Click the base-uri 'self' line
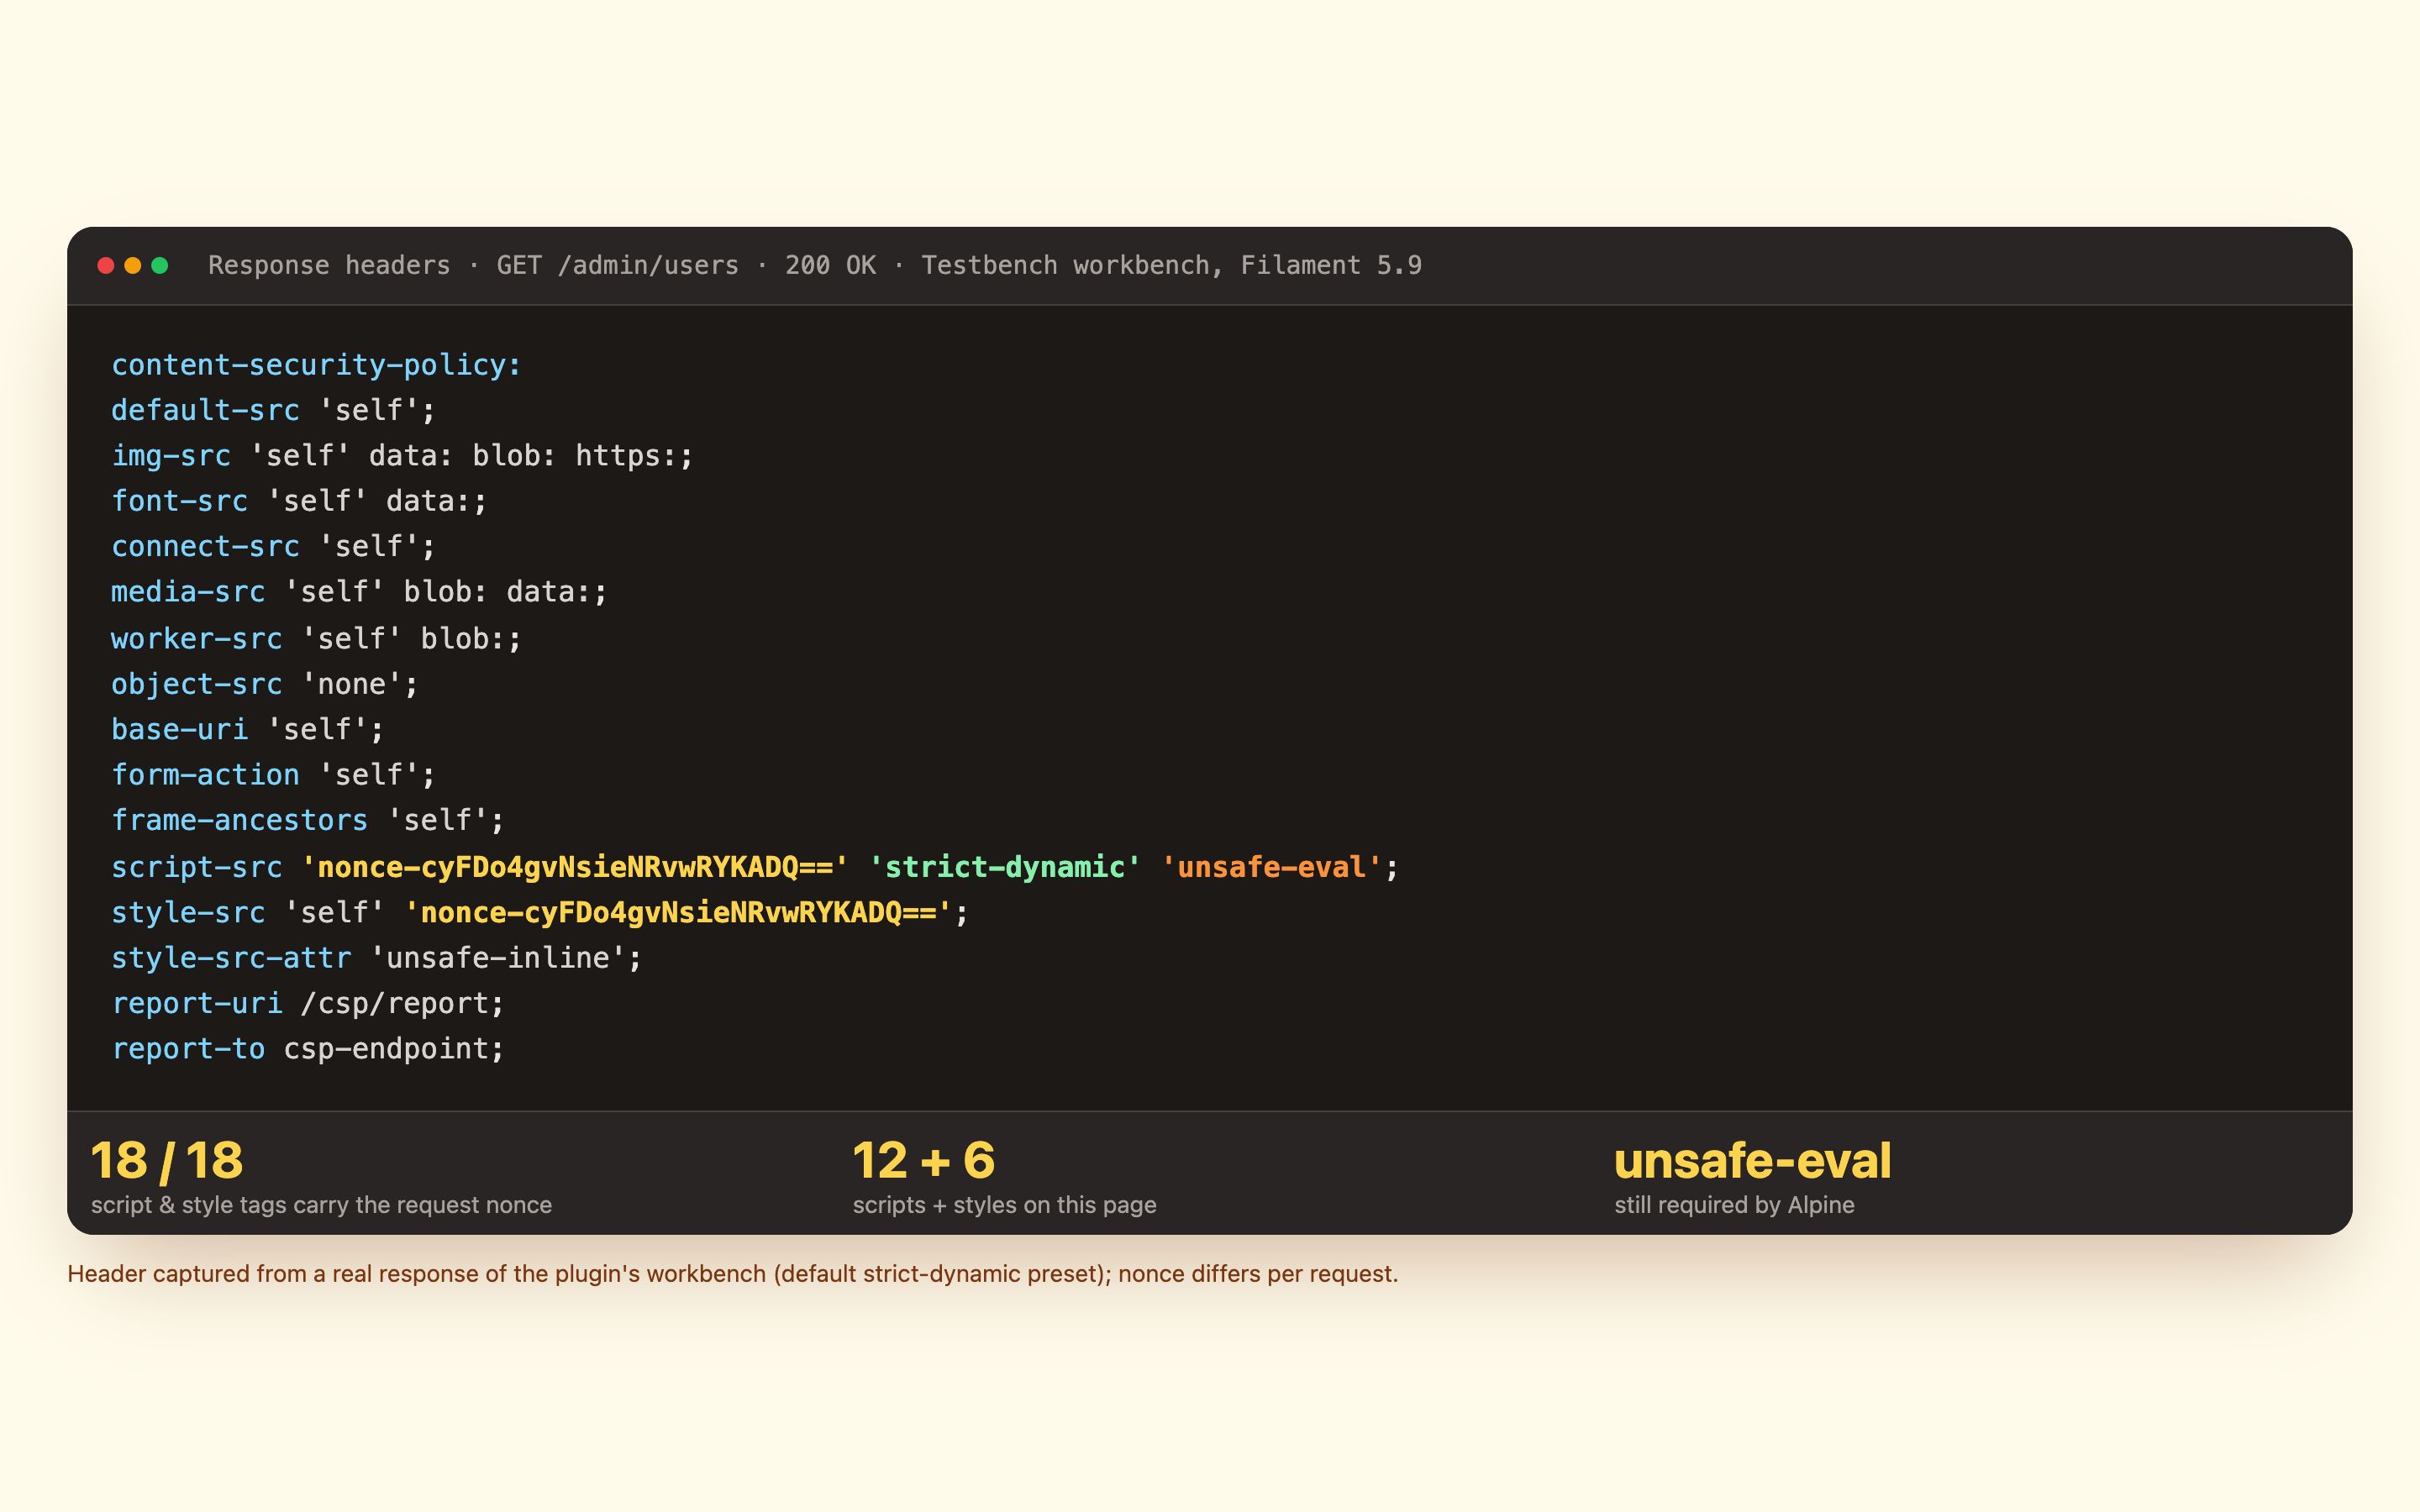This screenshot has height=1512, width=2420. [x=247, y=729]
